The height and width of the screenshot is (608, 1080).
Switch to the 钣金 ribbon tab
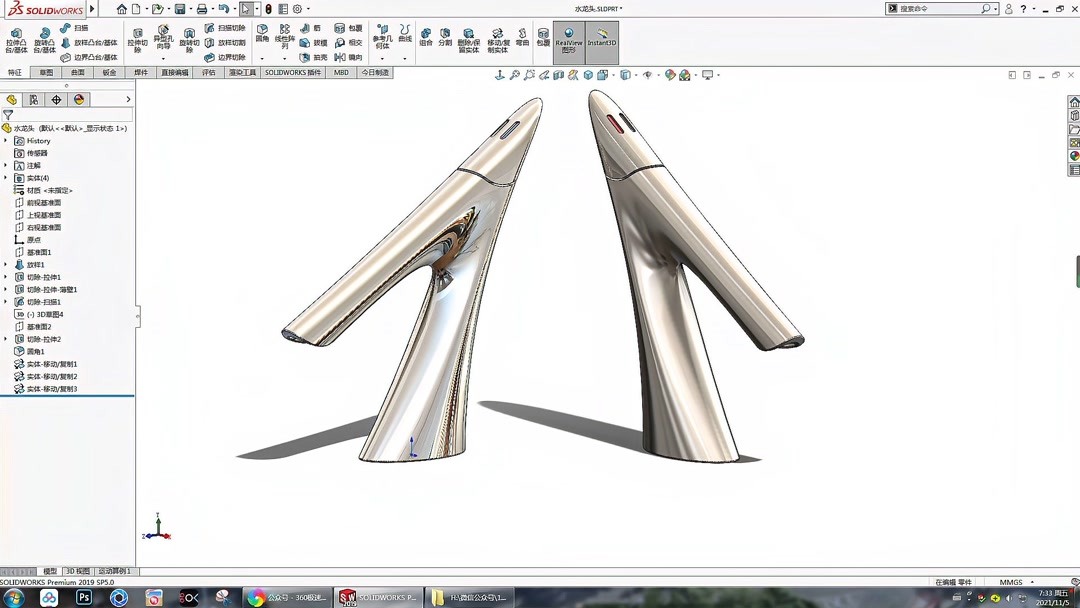coord(107,72)
